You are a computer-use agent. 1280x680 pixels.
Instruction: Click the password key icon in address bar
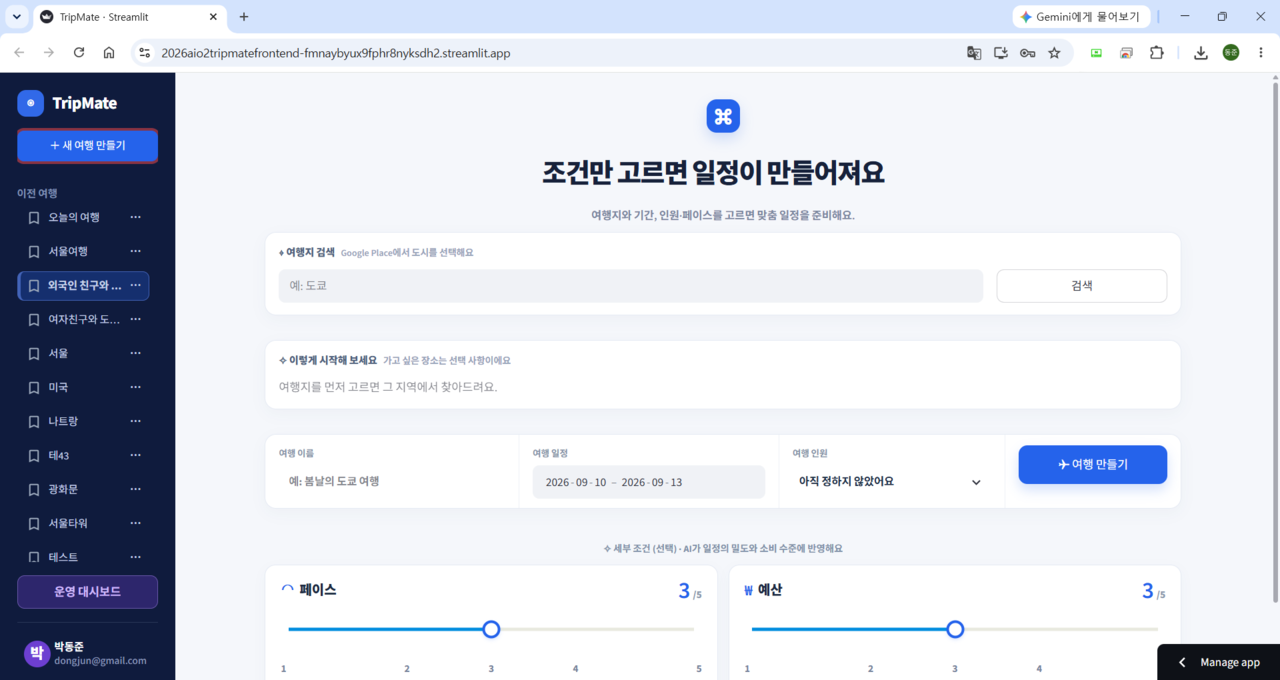1027,53
